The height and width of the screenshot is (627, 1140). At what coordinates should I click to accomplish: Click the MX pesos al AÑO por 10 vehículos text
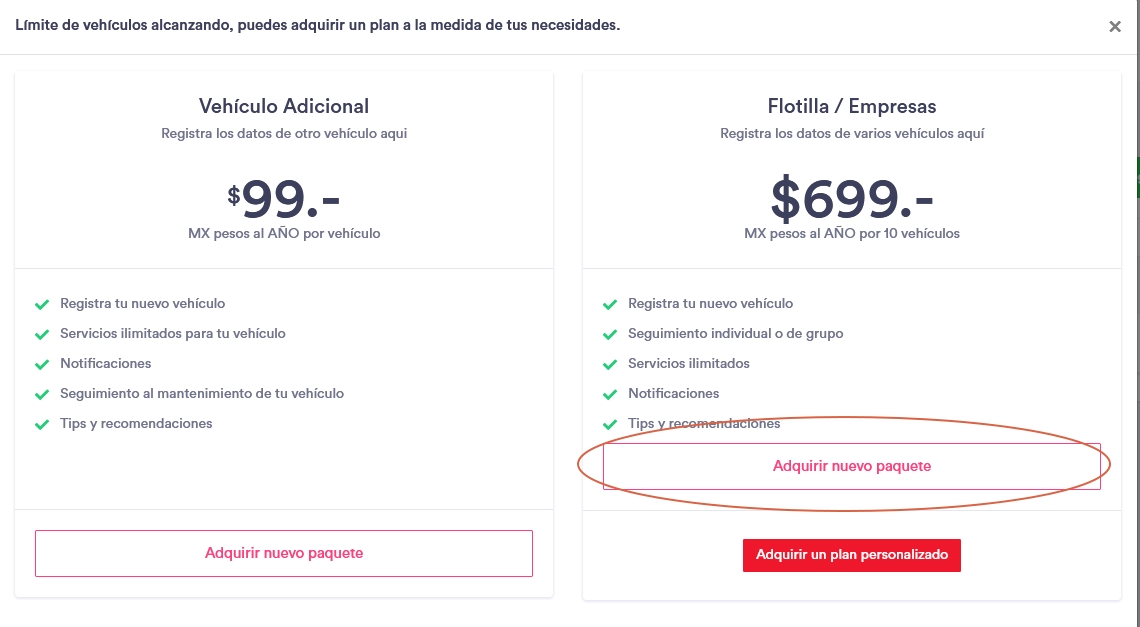pyautogui.click(x=851, y=233)
